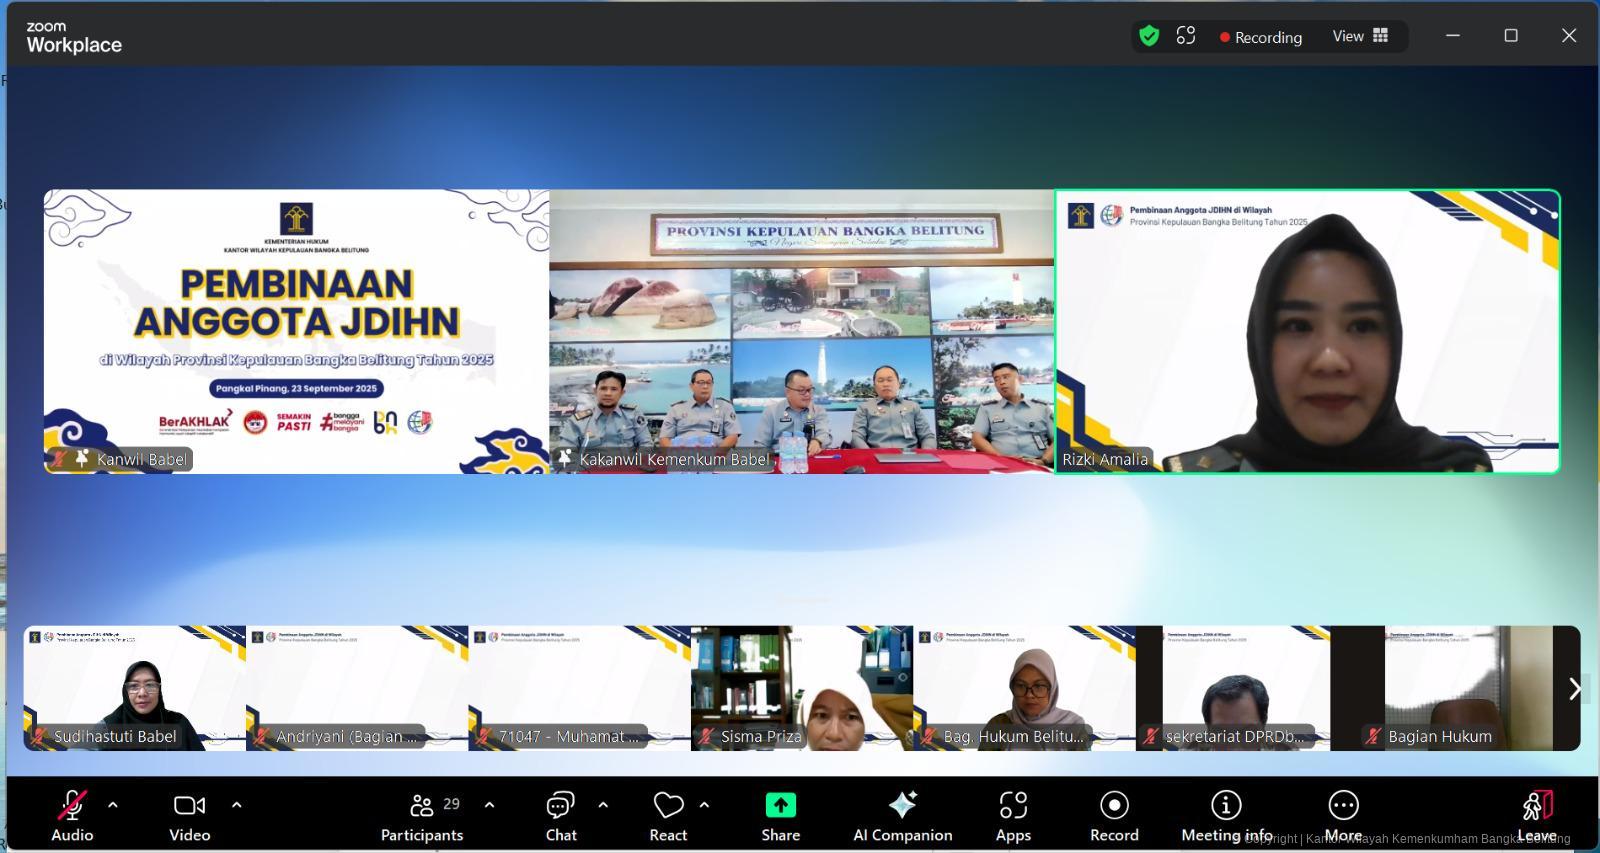Image resolution: width=1600 pixels, height=853 pixels.
Task: Show next participants with right arrow
Action: [1574, 689]
